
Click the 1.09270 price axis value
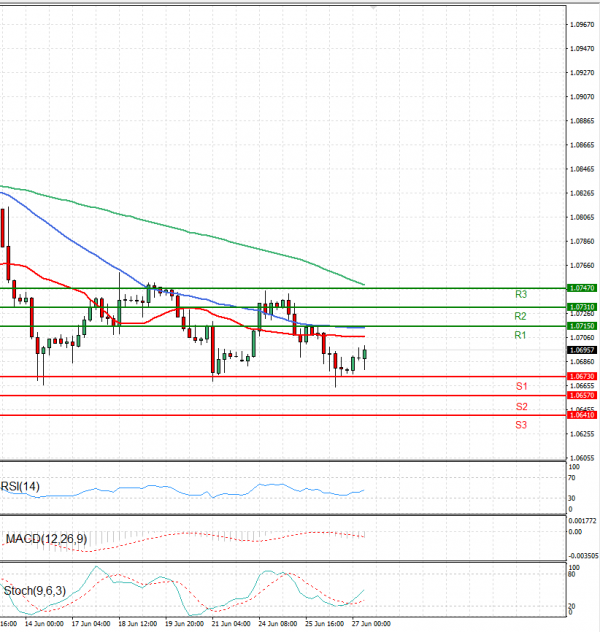582,73
